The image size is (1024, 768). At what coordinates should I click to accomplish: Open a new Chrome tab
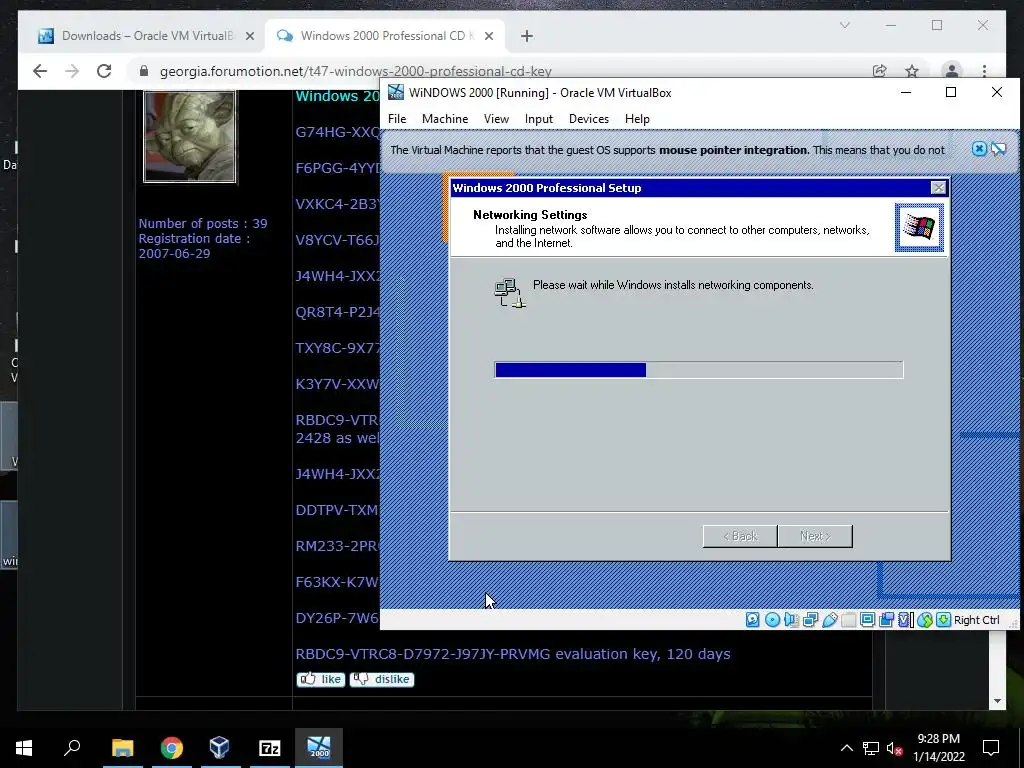coord(527,36)
